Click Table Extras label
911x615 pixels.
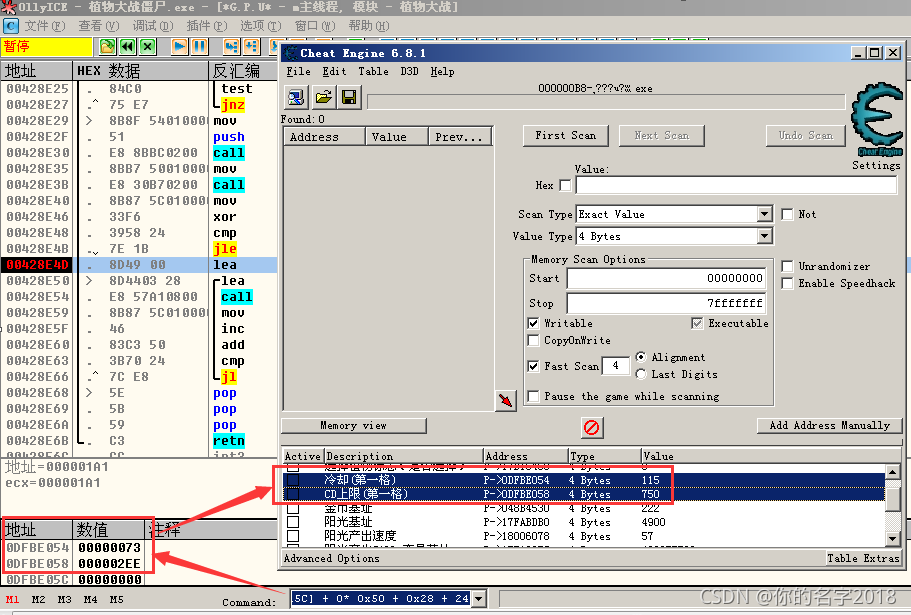(863, 558)
